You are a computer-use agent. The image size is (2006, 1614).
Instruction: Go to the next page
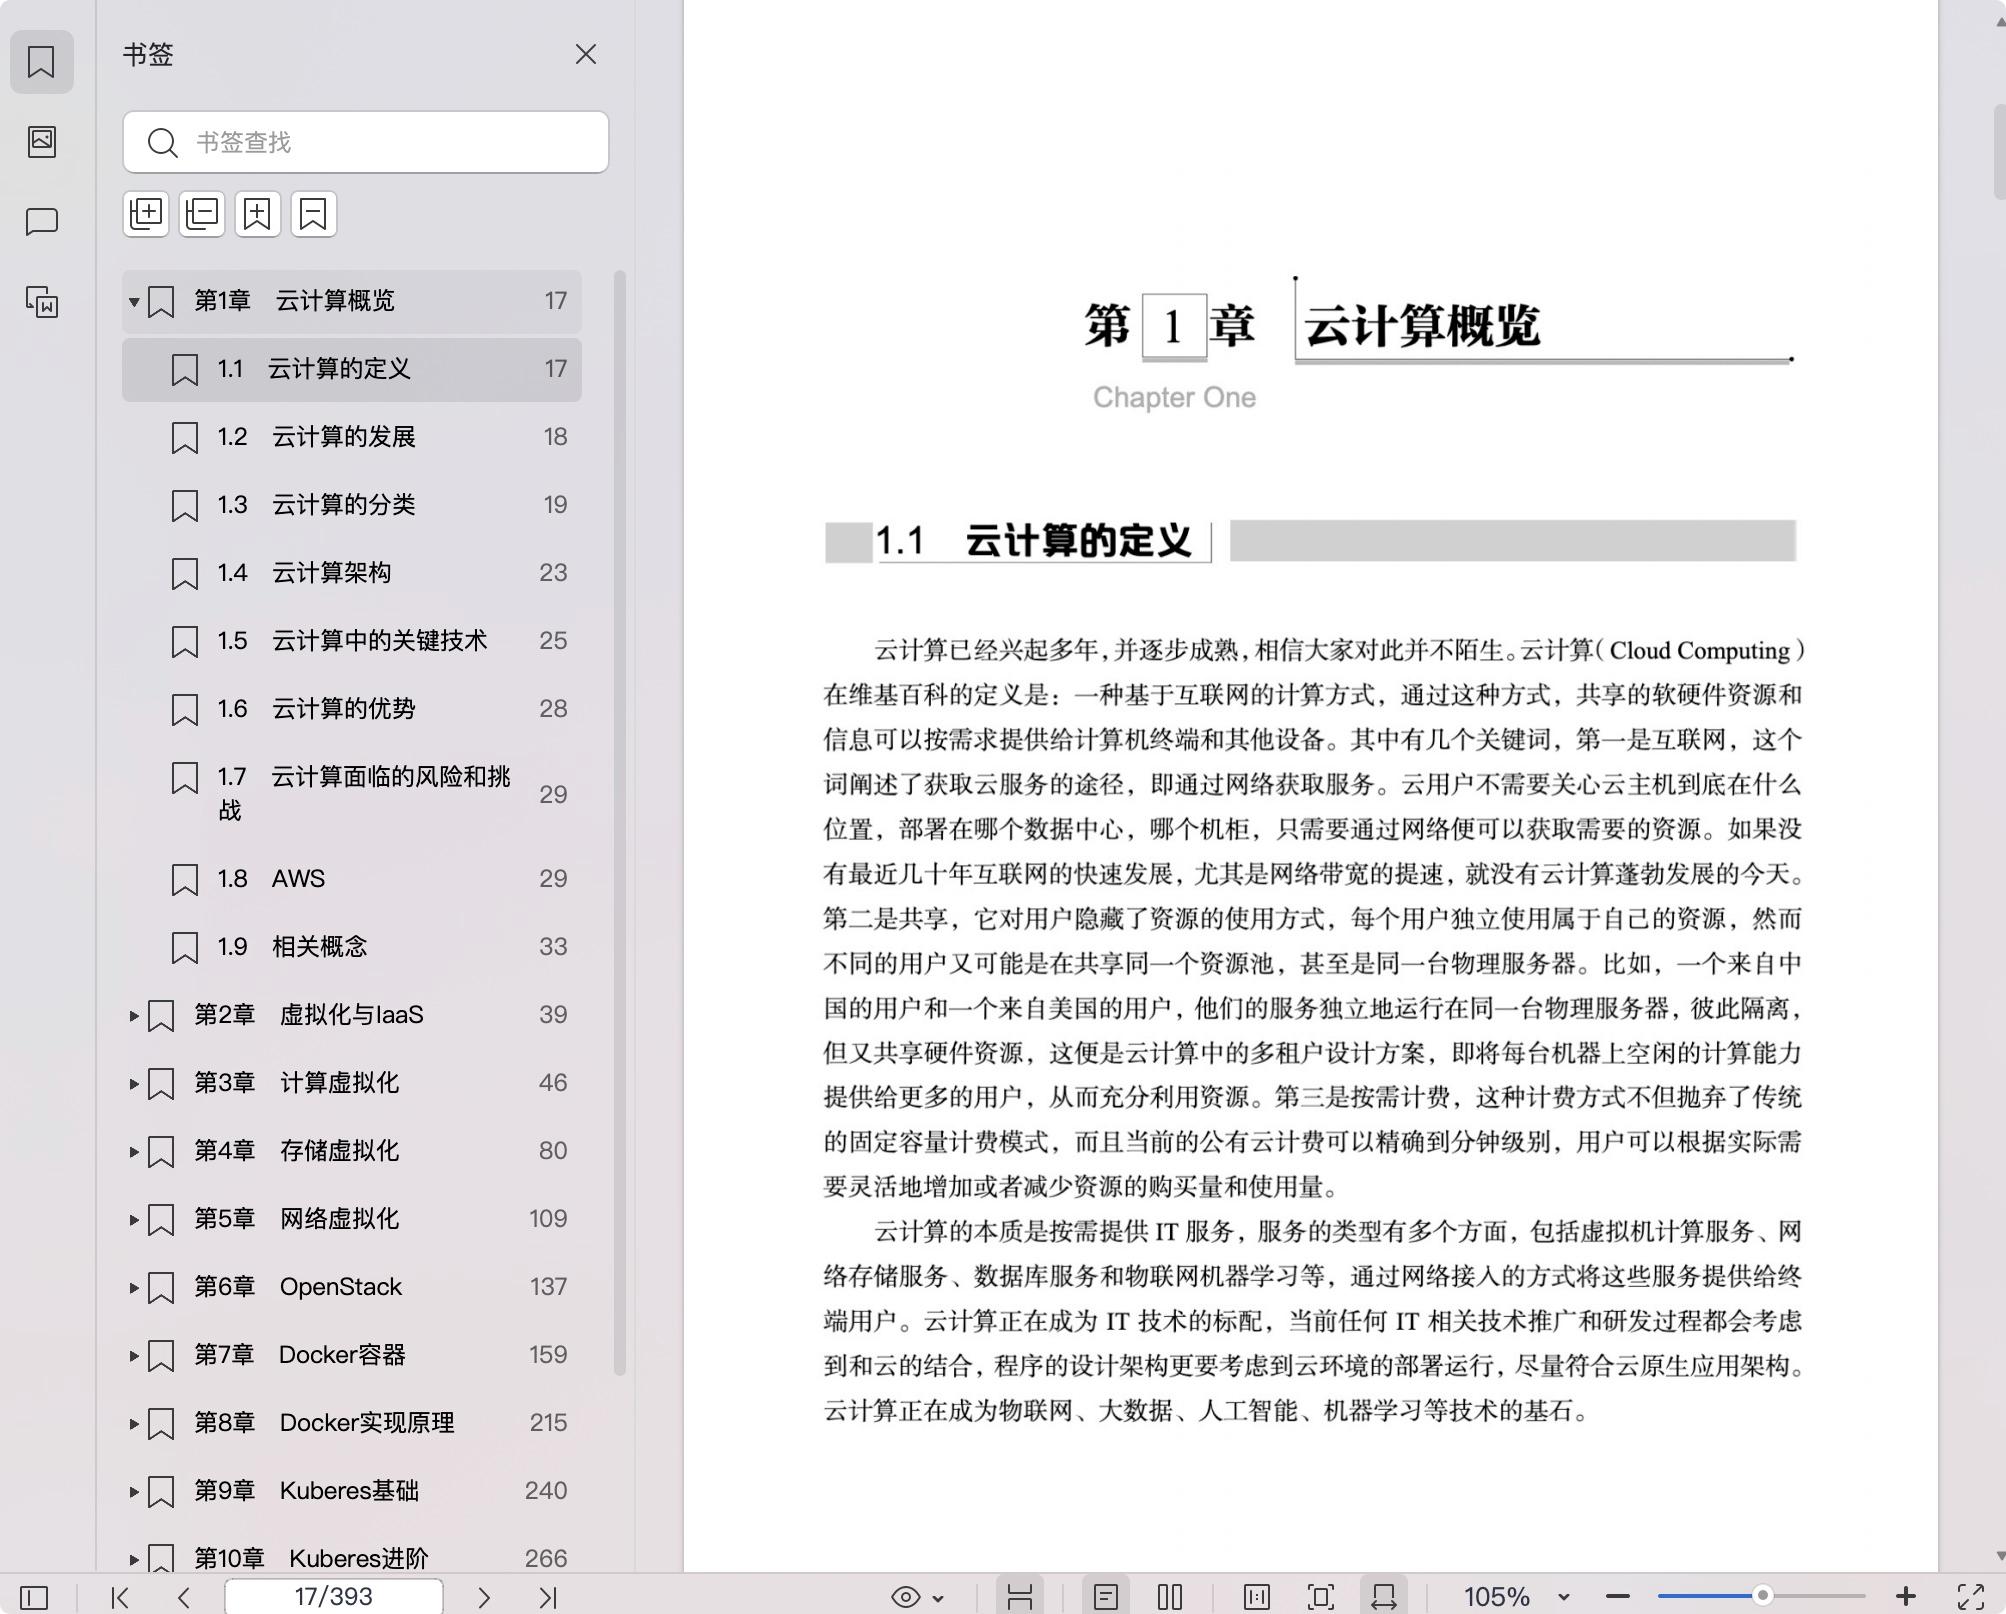[484, 1597]
